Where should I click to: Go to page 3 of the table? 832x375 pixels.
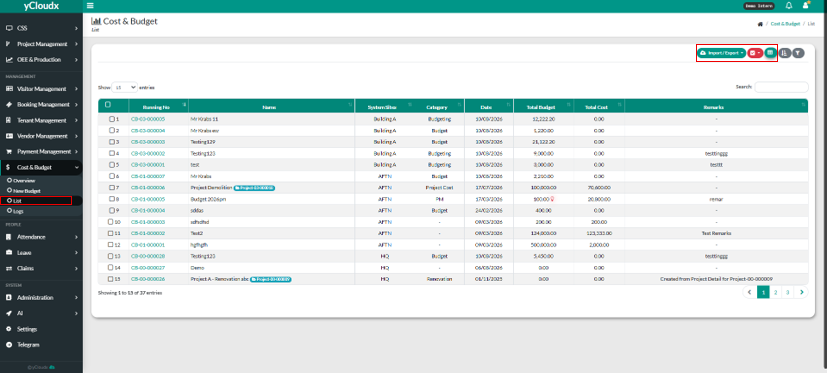[788, 292]
